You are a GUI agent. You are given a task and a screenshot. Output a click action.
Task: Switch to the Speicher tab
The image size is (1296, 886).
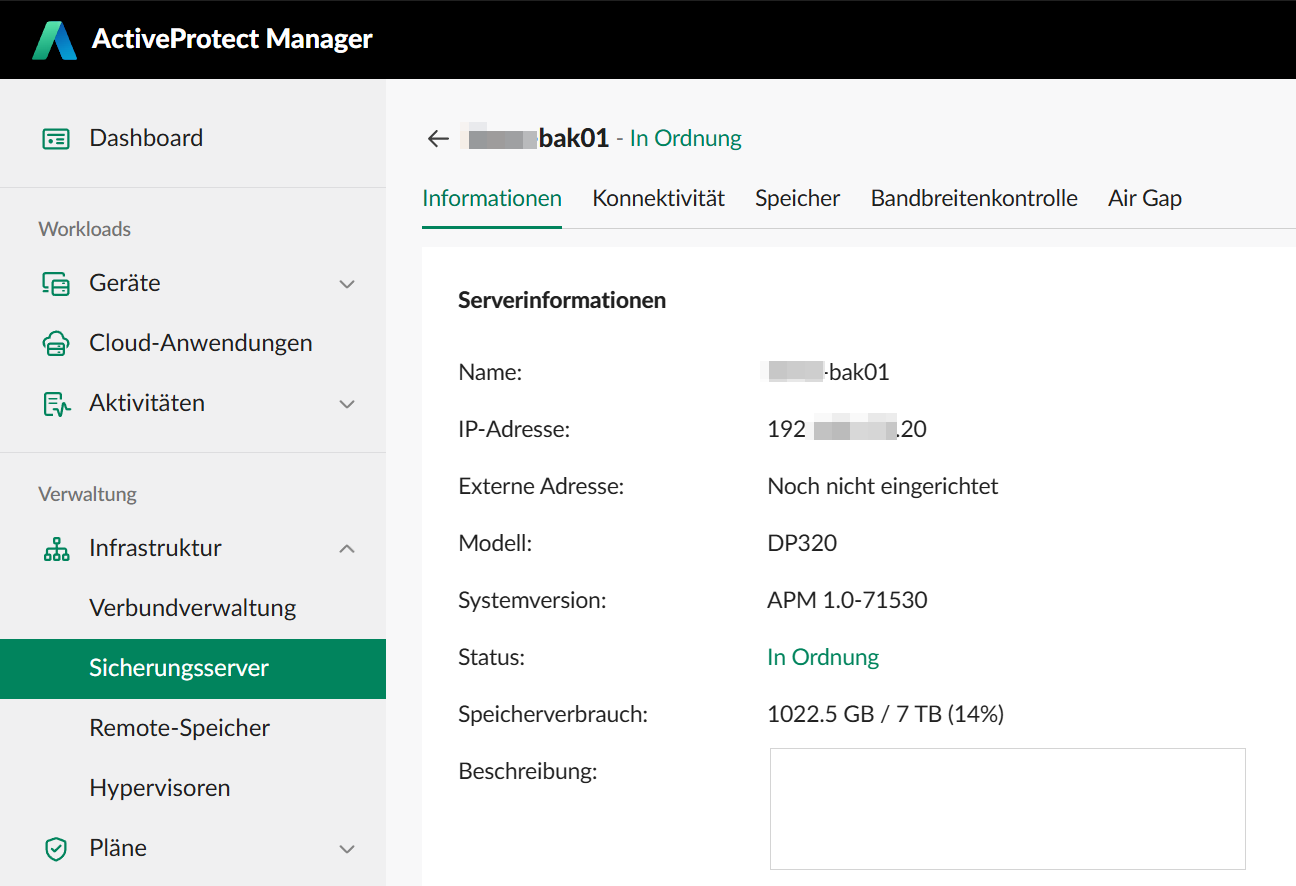[x=797, y=198]
